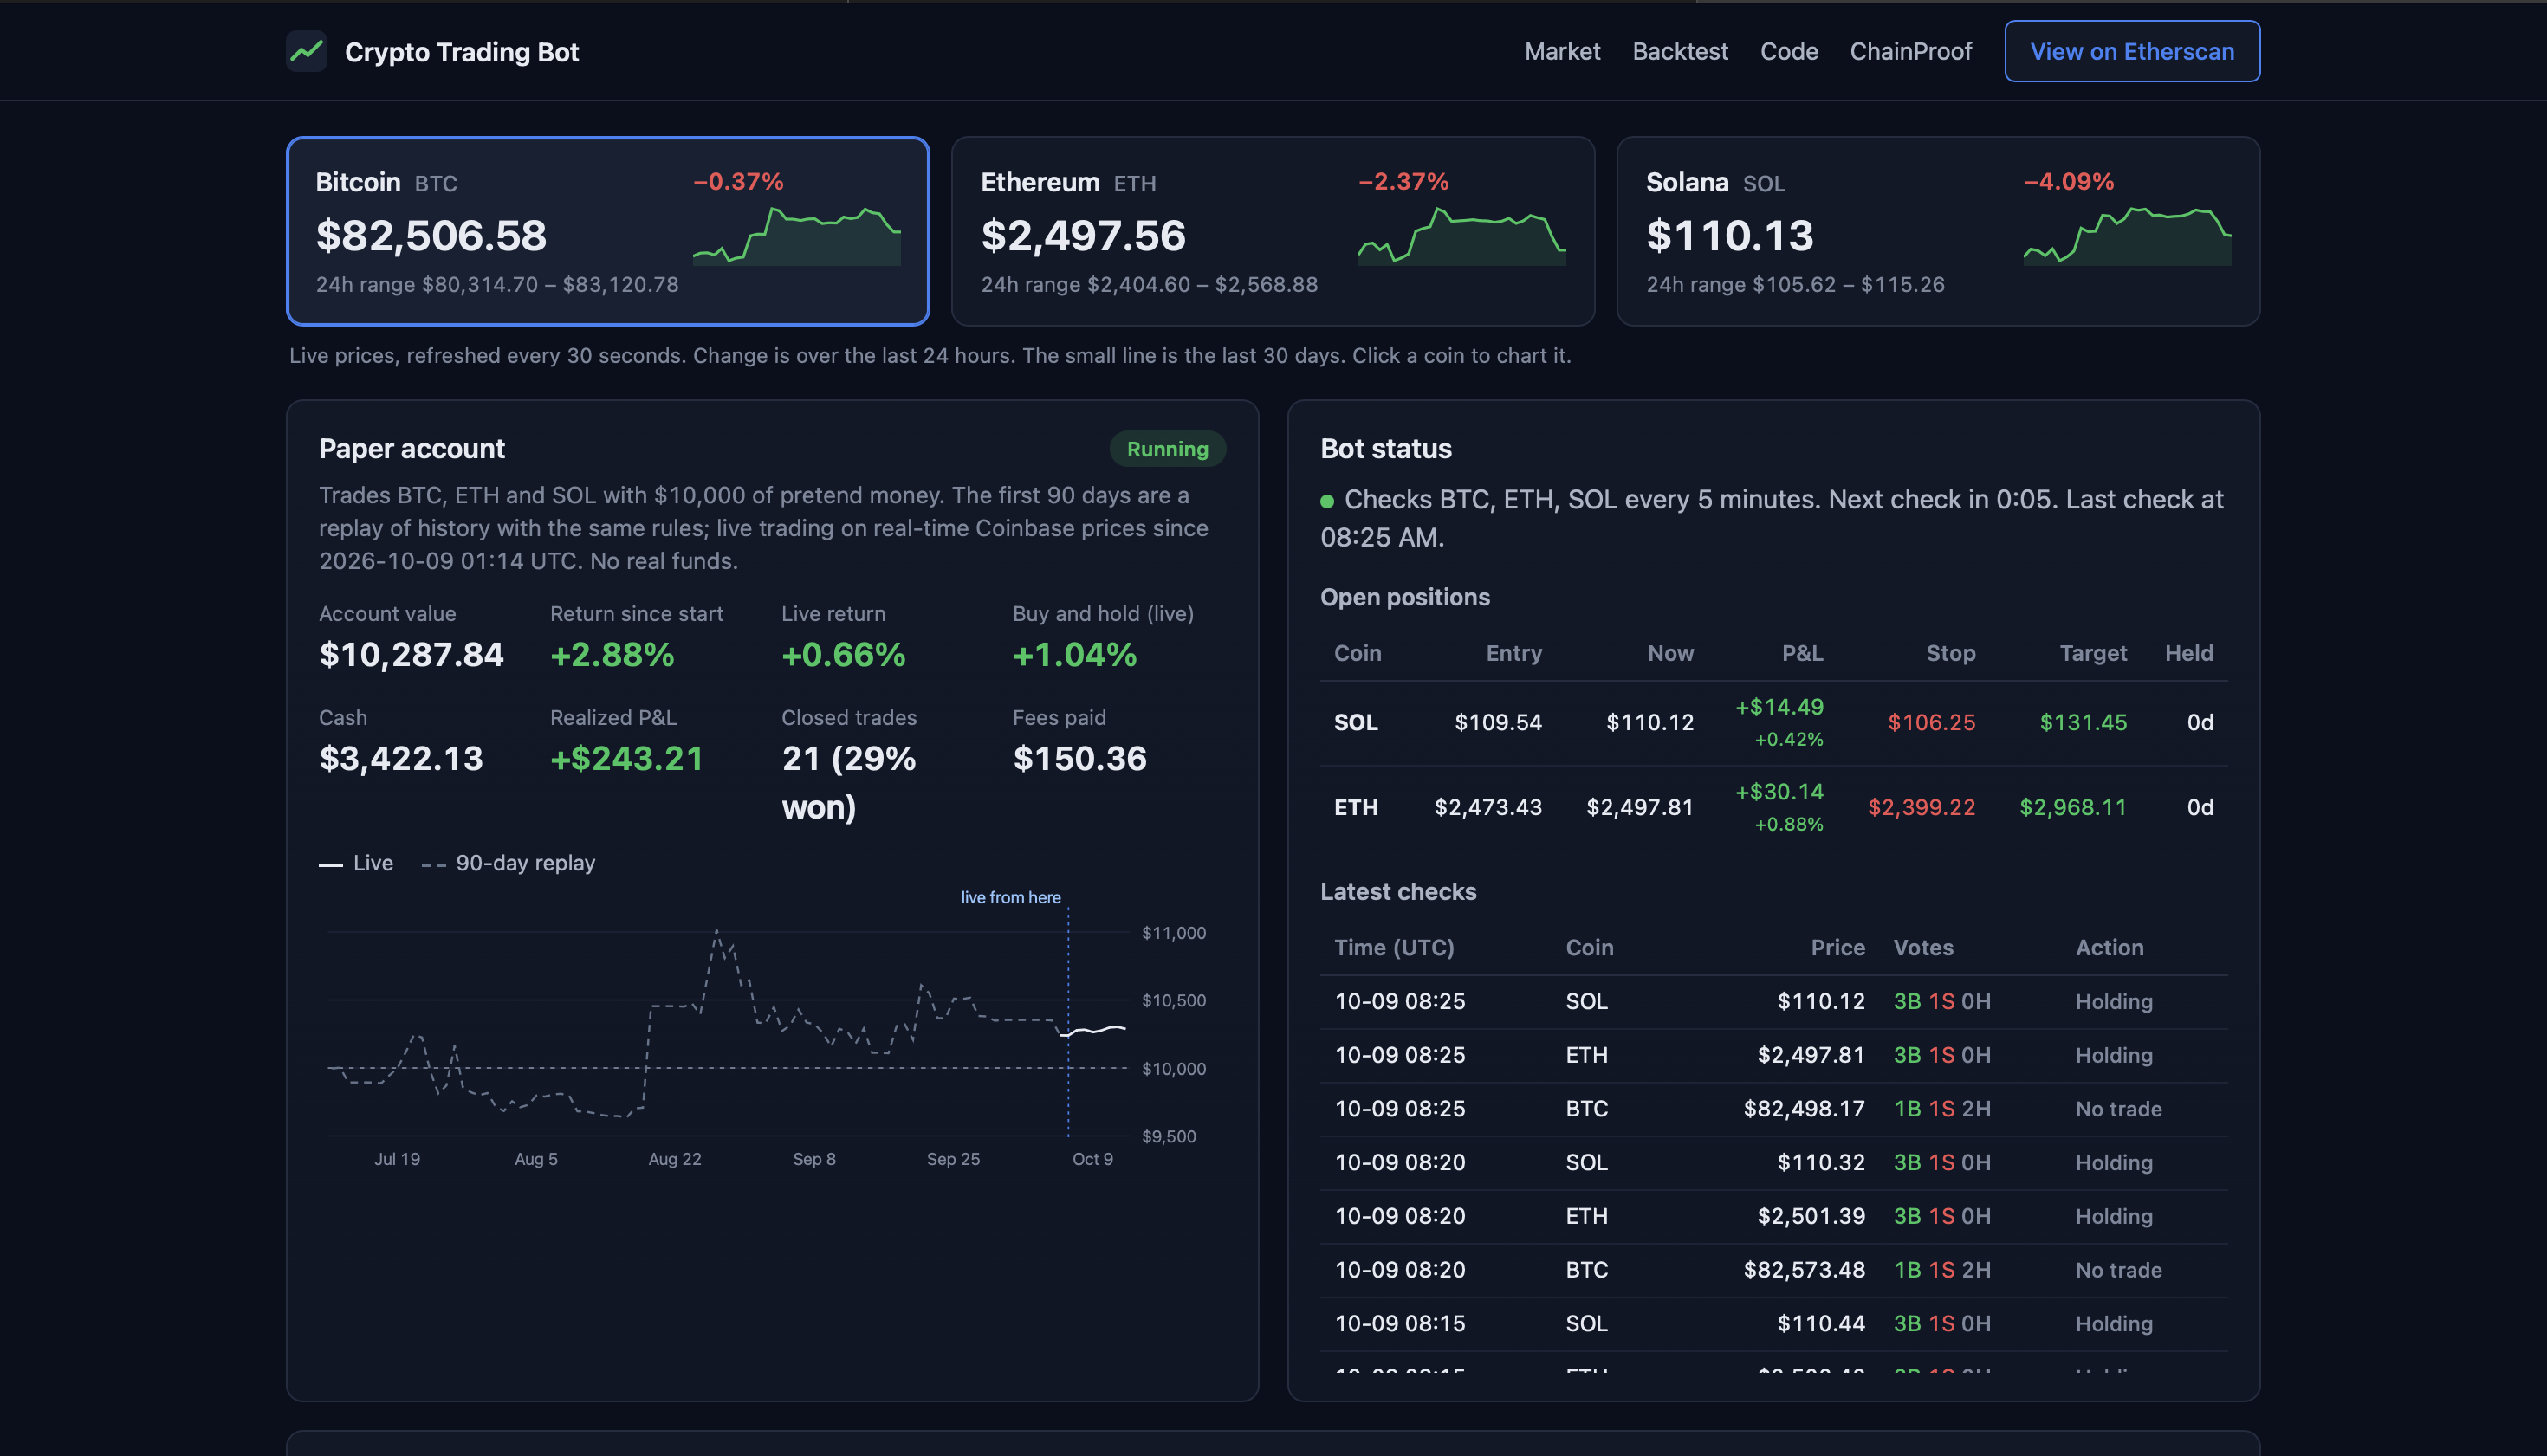The image size is (2547, 1456).
Task: Click the Account value $10,287.84
Action: click(x=411, y=655)
